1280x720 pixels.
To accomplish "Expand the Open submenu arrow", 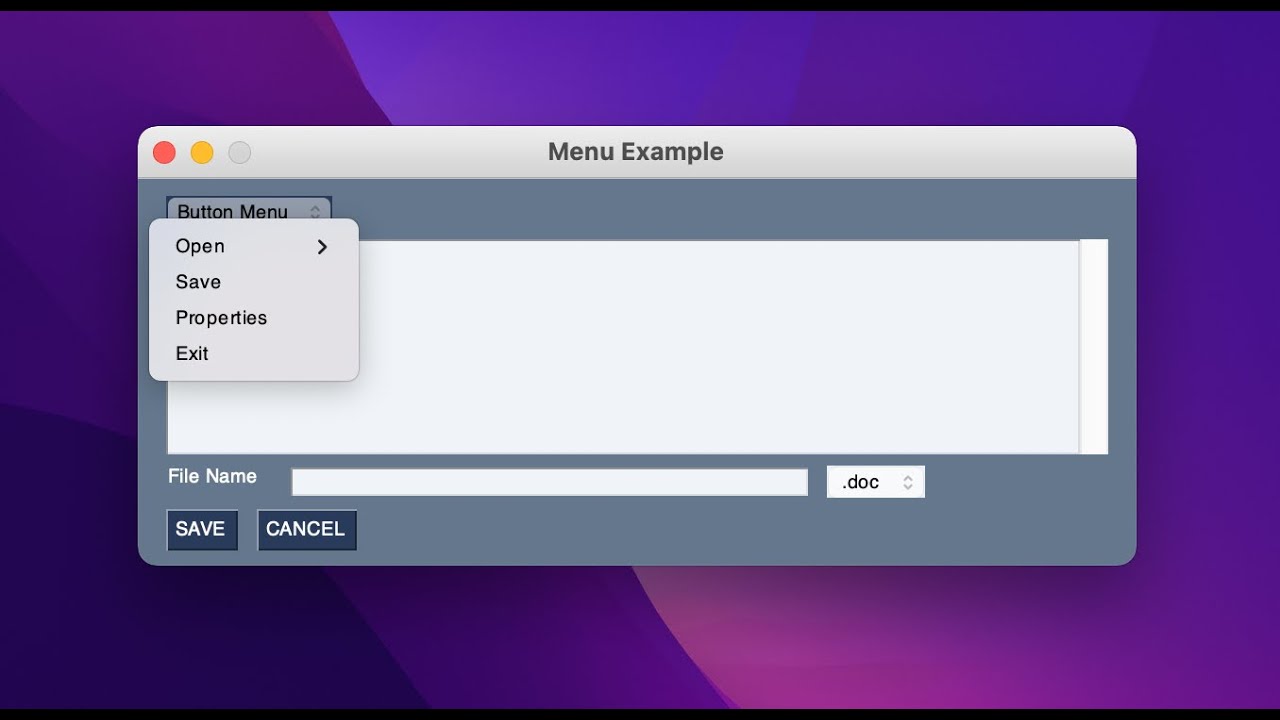I will (322, 247).
